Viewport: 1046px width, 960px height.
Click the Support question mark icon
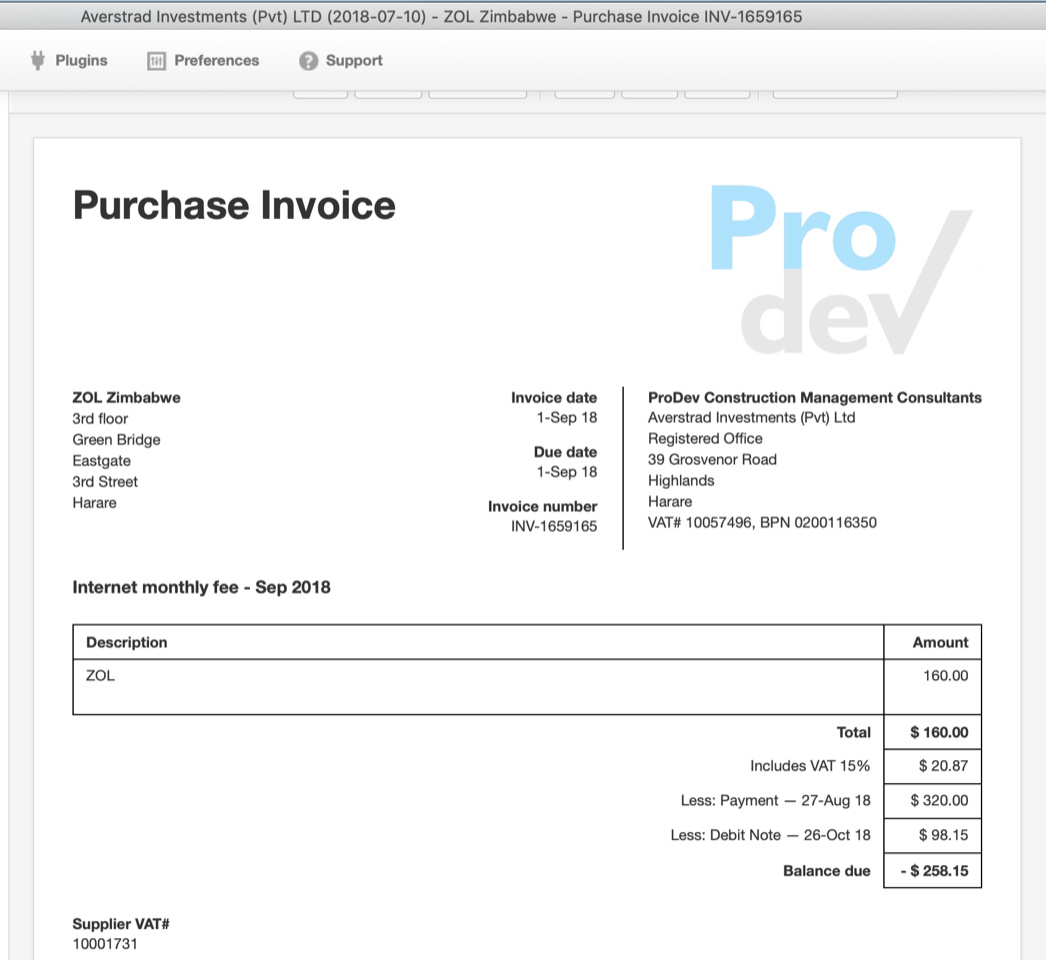(308, 61)
